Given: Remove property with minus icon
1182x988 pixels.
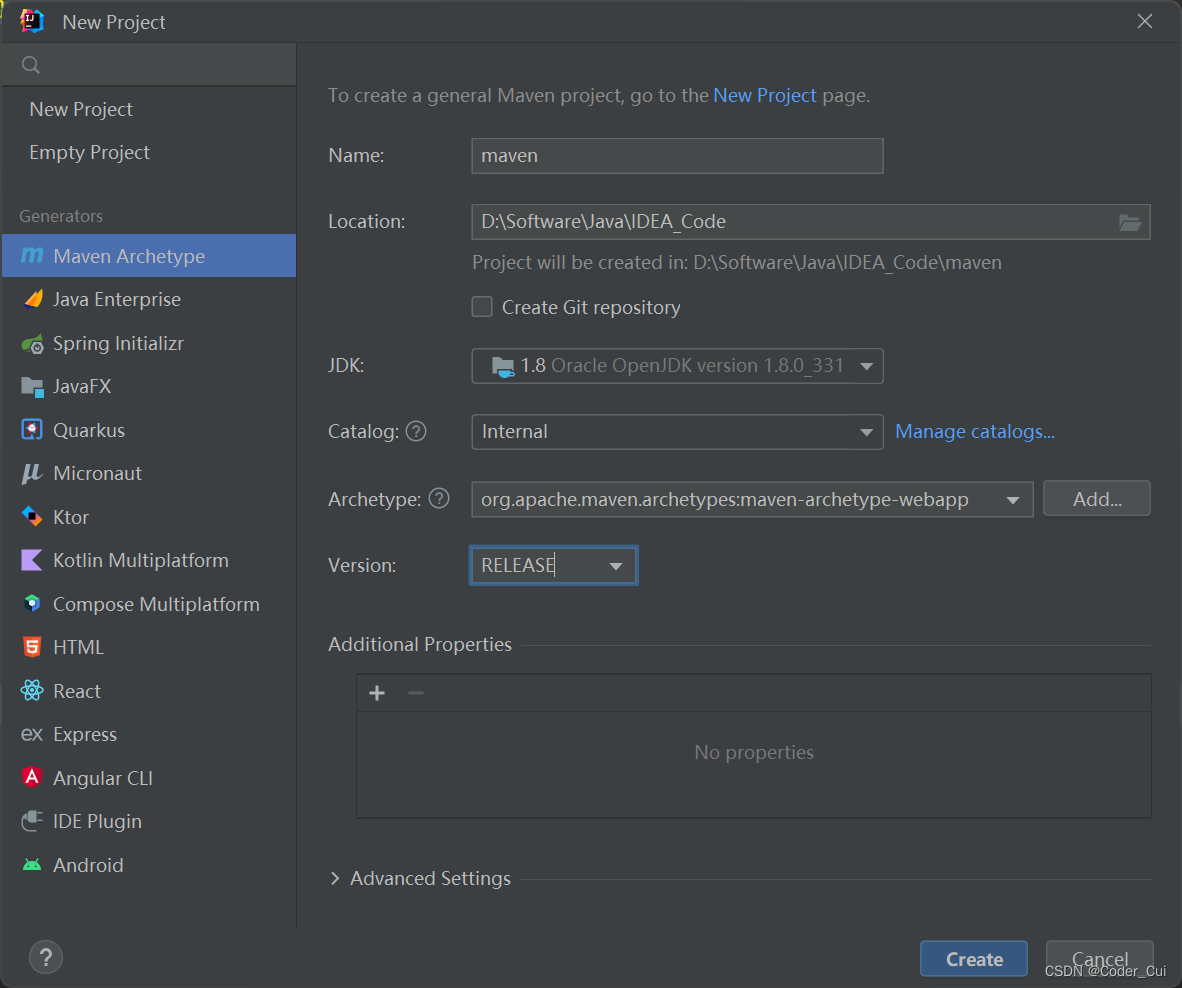Looking at the screenshot, I should point(415,693).
